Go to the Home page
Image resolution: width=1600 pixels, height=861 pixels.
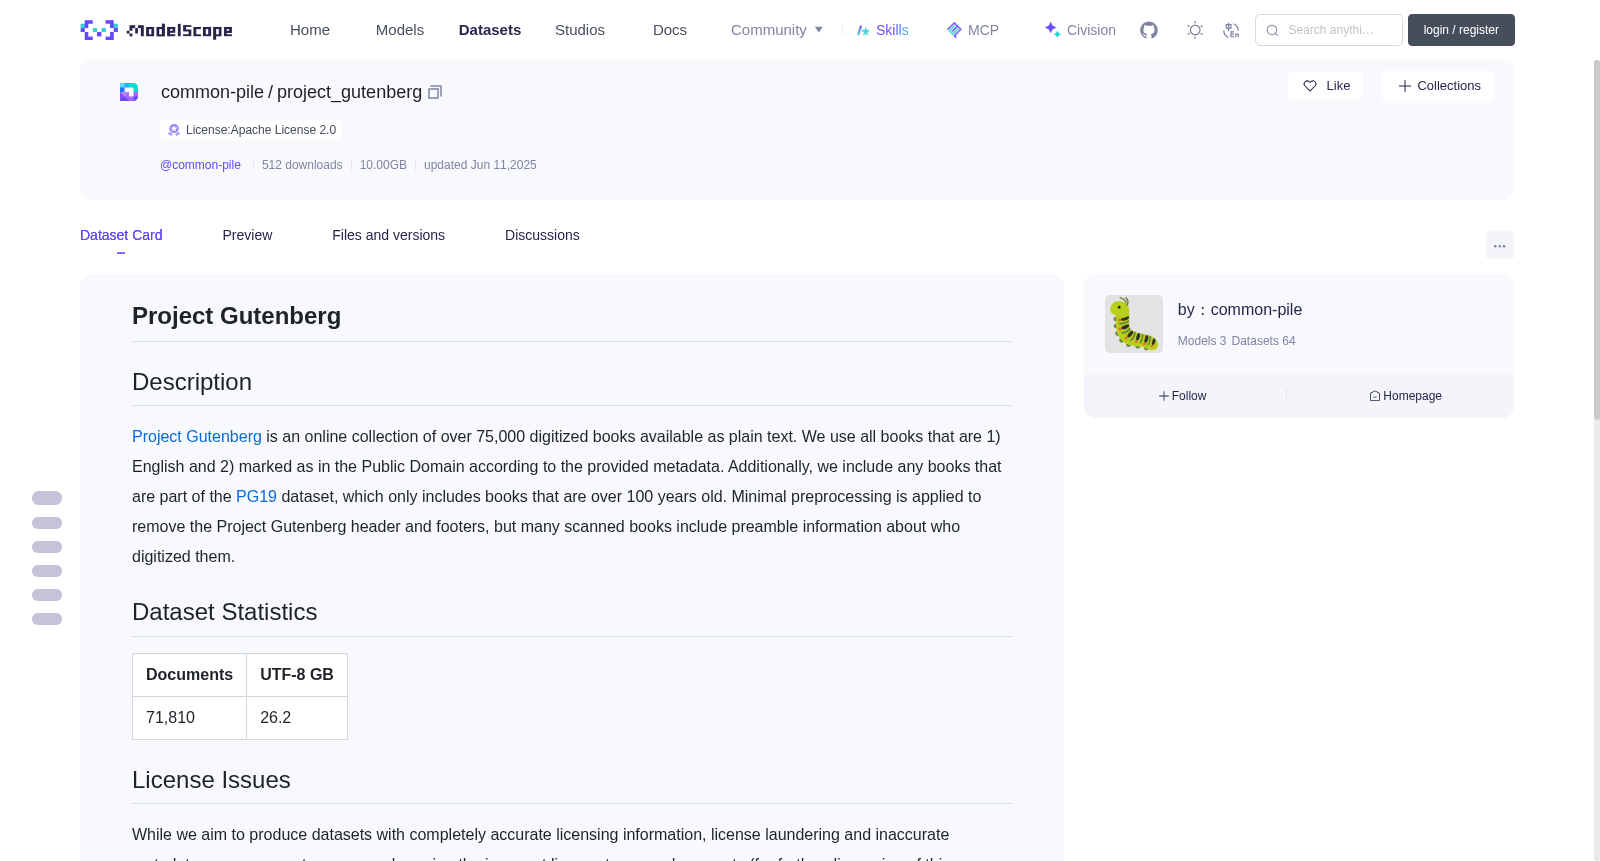pyautogui.click(x=310, y=30)
